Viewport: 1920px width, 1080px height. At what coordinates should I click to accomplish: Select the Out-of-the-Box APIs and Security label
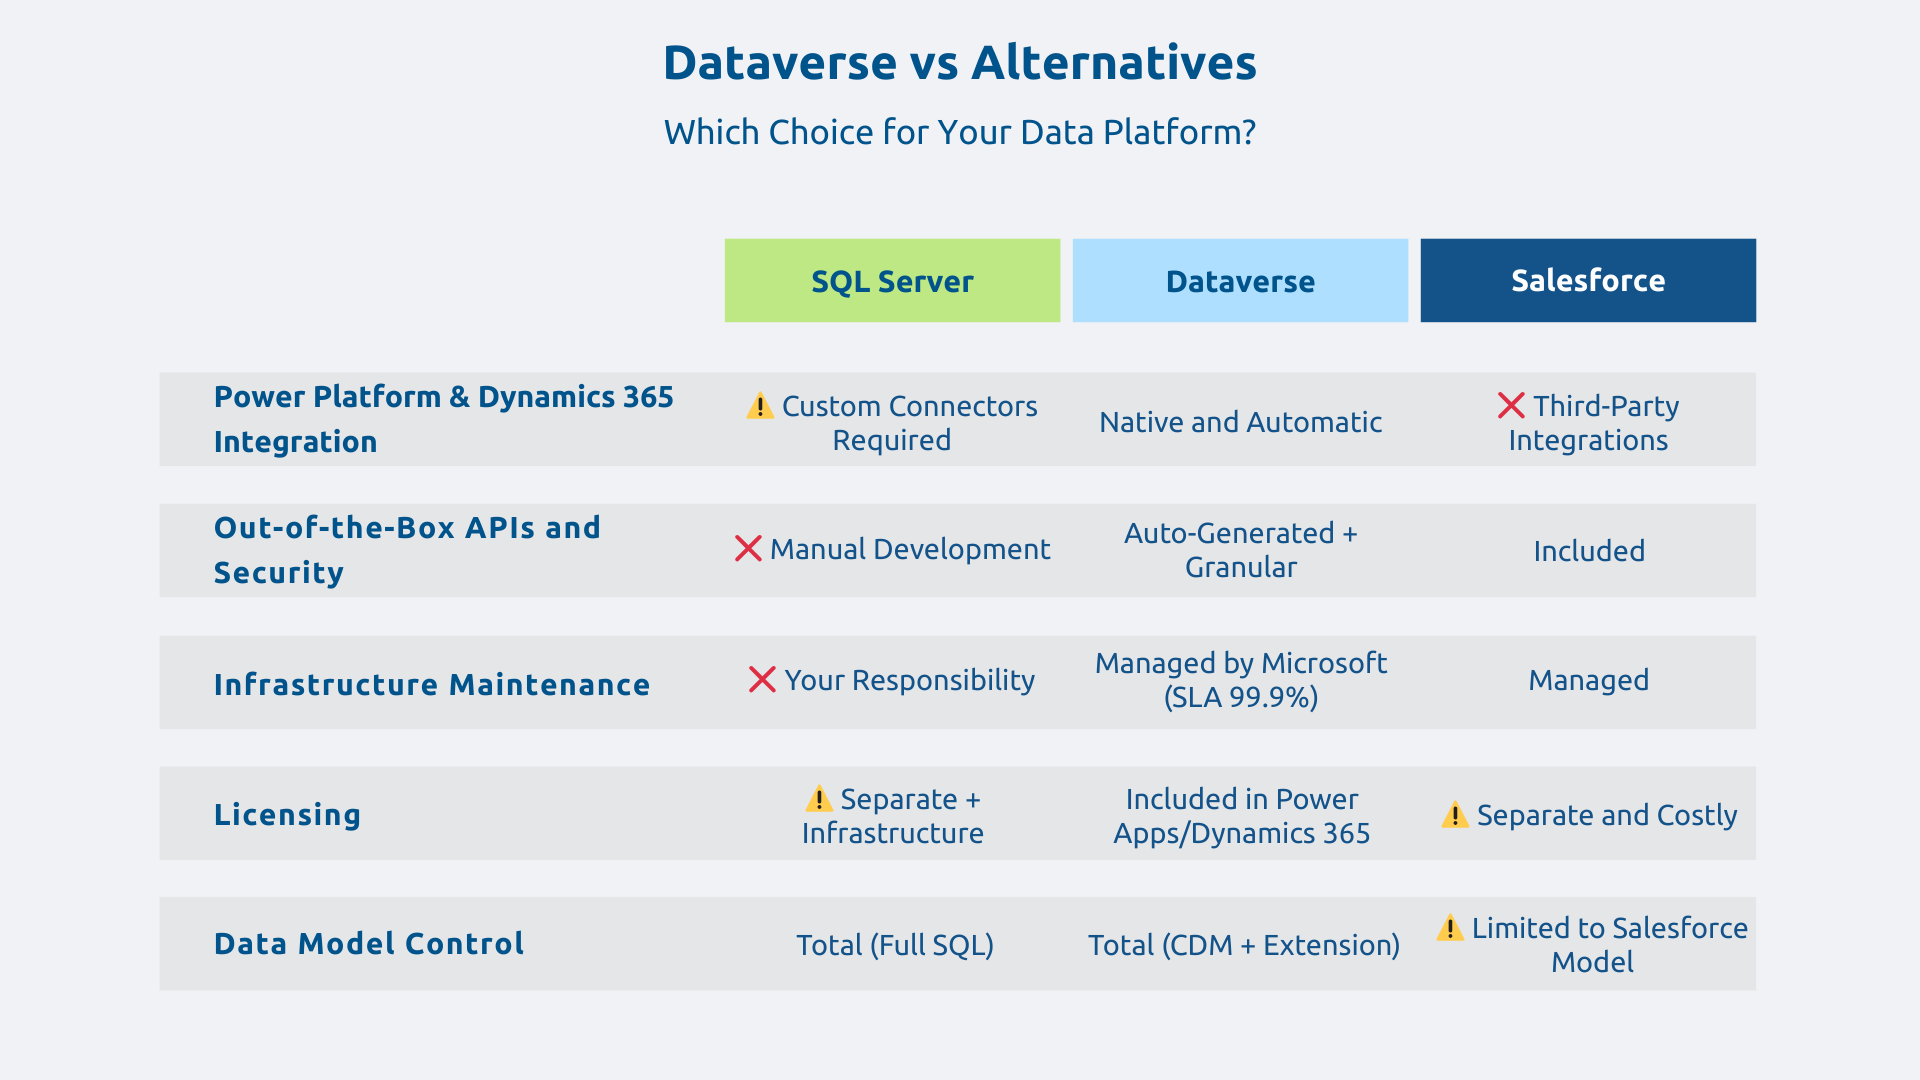407,550
